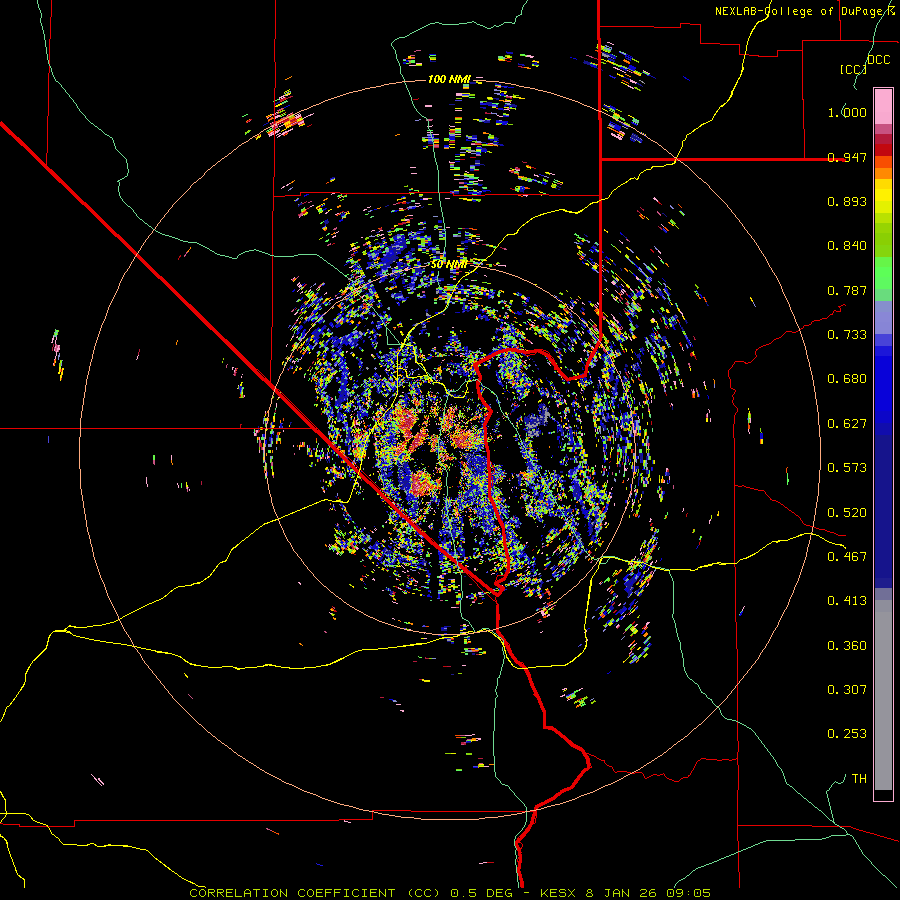Select the 0.307 scale value
The width and height of the screenshot is (900, 900).
coord(847,690)
